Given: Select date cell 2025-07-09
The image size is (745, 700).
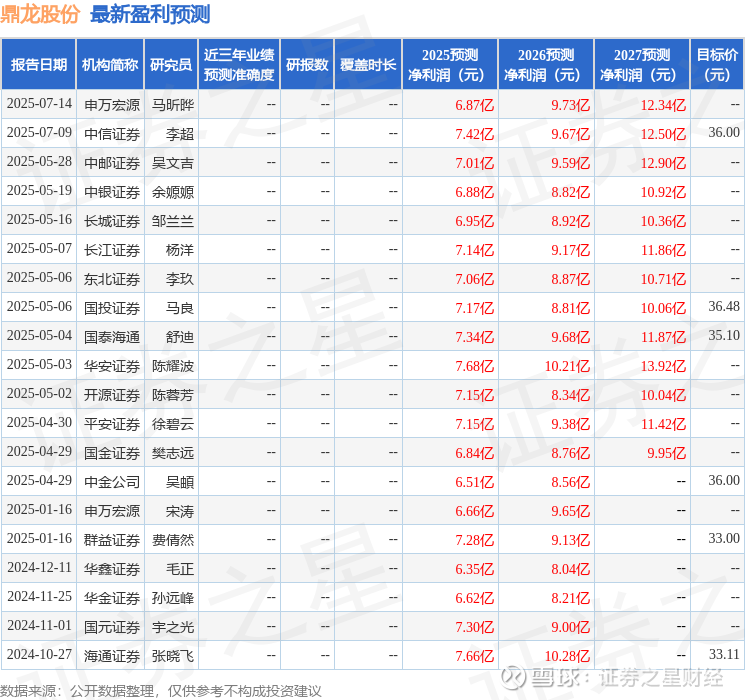Looking at the screenshot, I should 39,133.
